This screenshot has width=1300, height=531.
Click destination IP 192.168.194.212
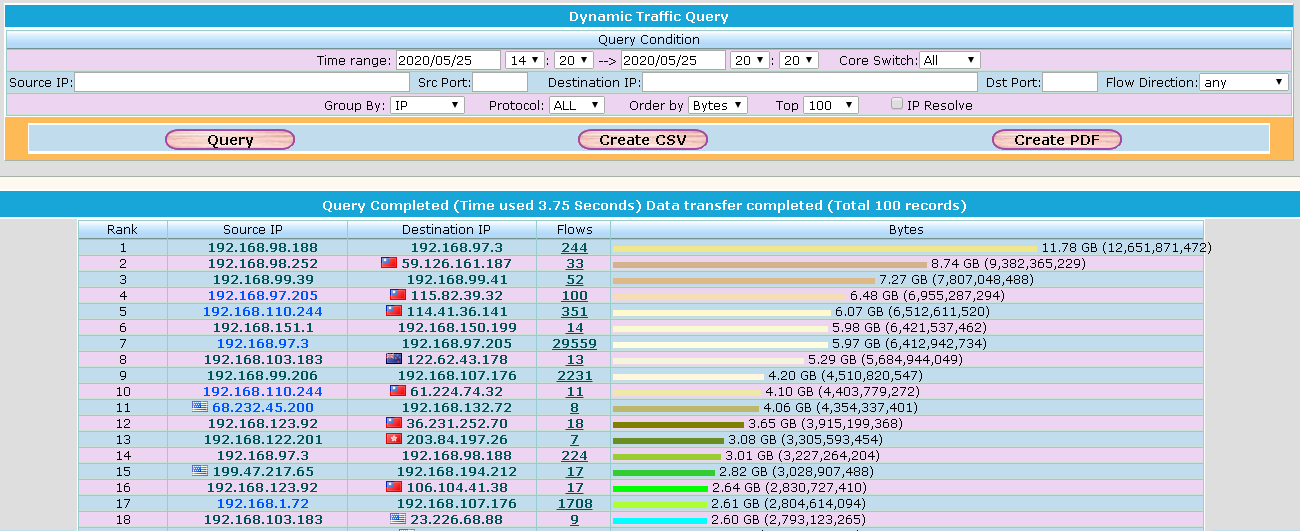click(457, 471)
